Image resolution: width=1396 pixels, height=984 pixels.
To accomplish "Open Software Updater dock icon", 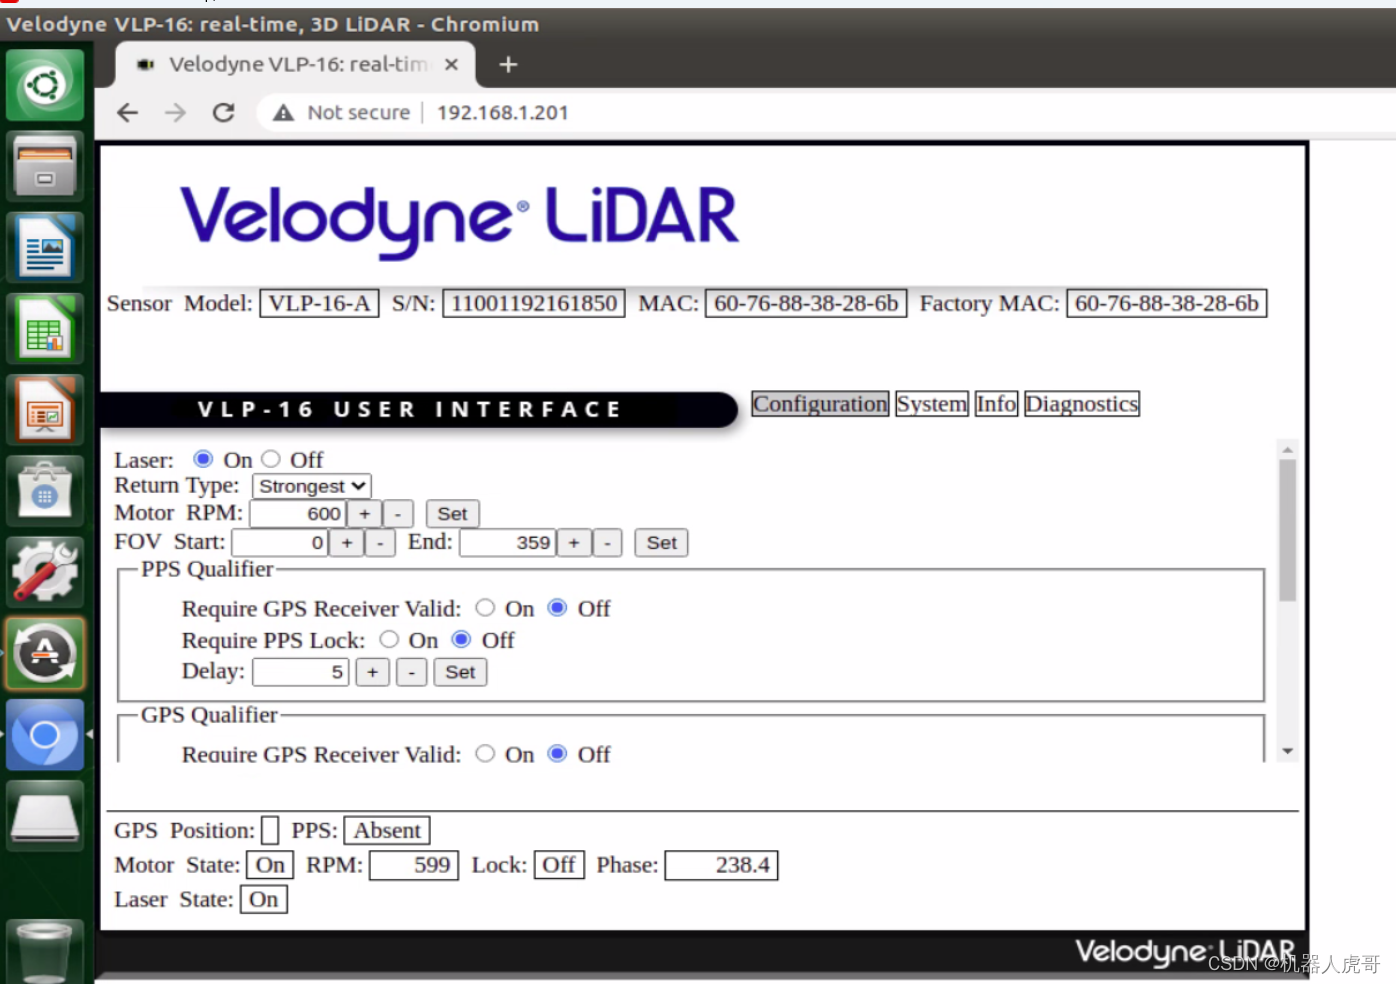I will click(x=45, y=653).
